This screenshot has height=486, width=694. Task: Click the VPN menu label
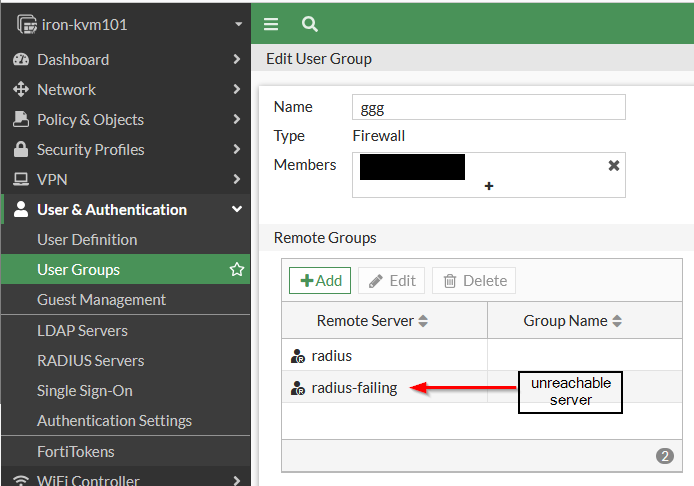coord(52,180)
